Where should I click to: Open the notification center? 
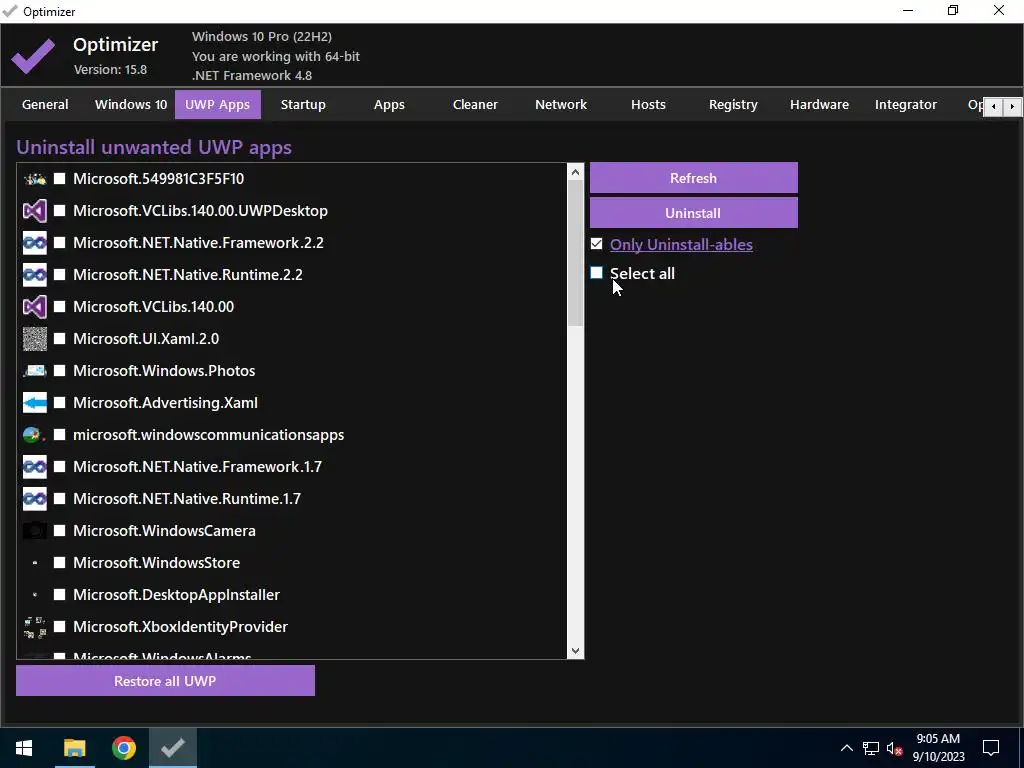(x=991, y=748)
